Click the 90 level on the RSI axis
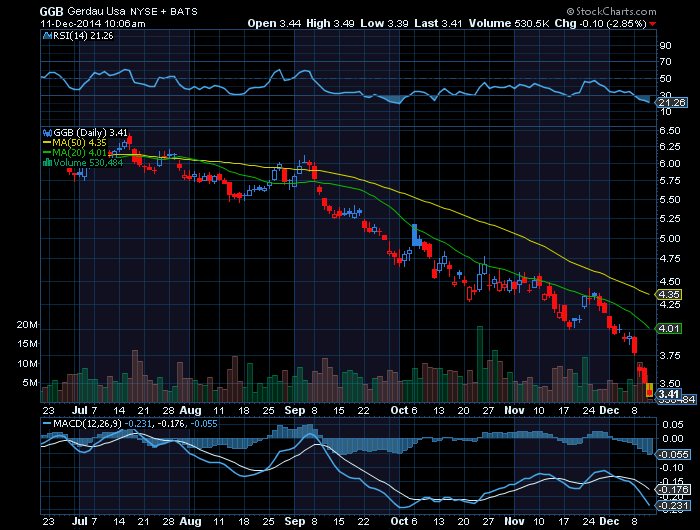 [665, 46]
